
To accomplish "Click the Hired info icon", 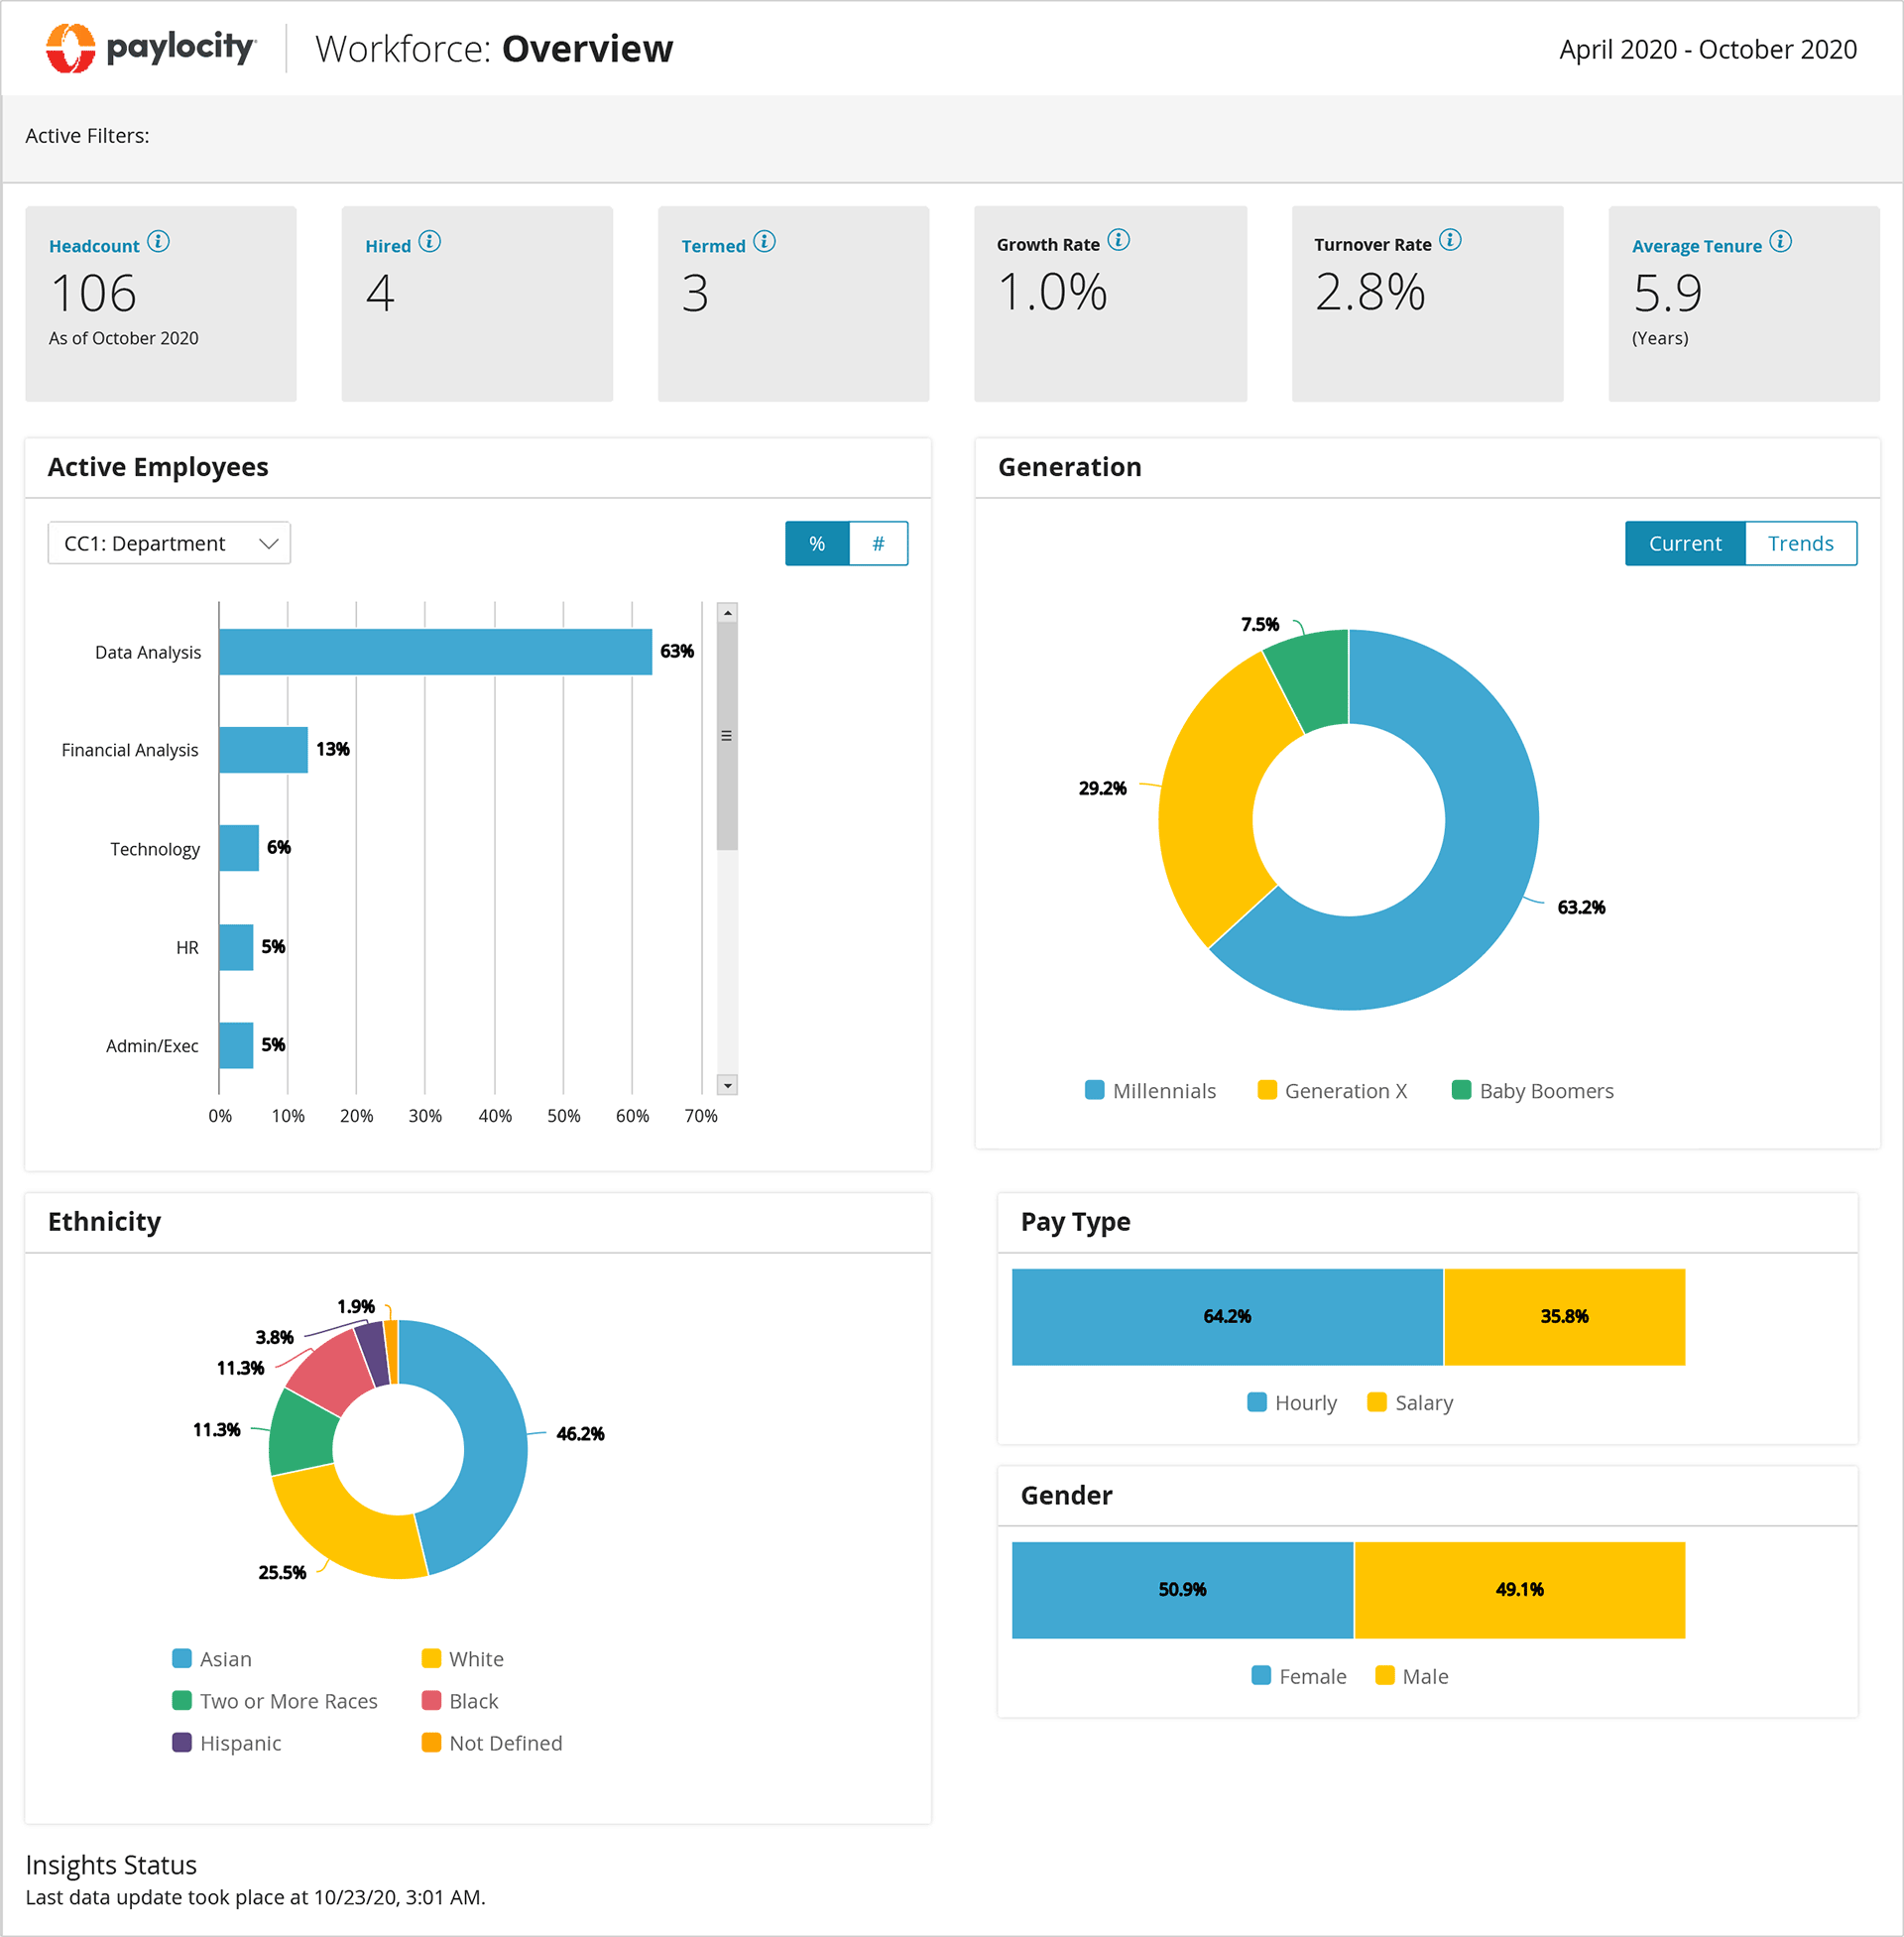I will [x=429, y=241].
